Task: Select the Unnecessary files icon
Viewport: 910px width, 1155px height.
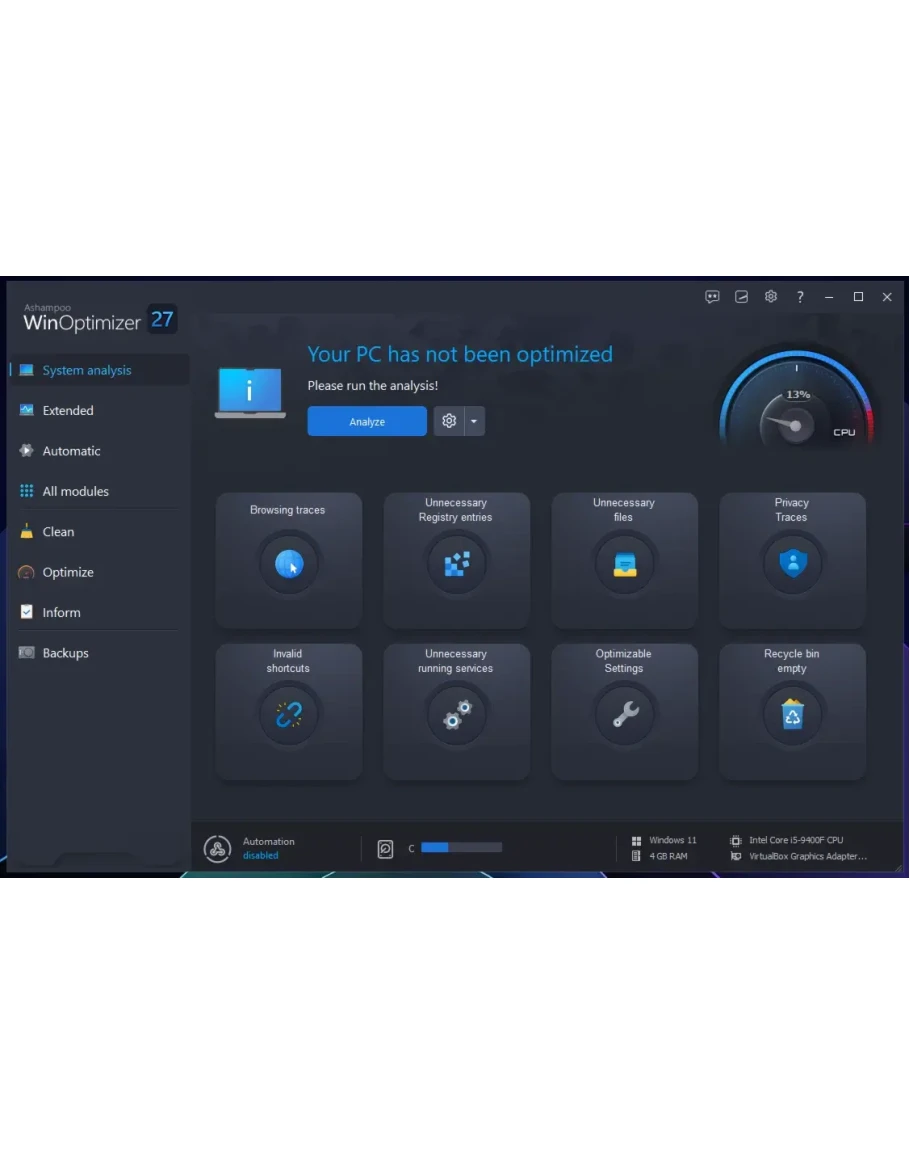Action: [x=624, y=565]
